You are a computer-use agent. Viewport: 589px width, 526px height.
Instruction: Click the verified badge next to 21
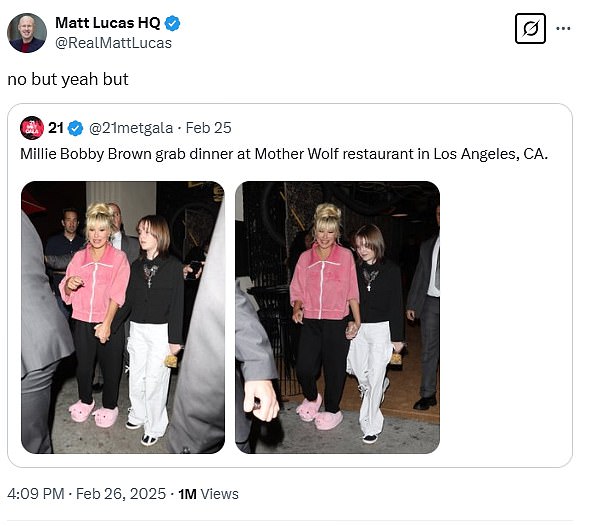click(x=76, y=128)
